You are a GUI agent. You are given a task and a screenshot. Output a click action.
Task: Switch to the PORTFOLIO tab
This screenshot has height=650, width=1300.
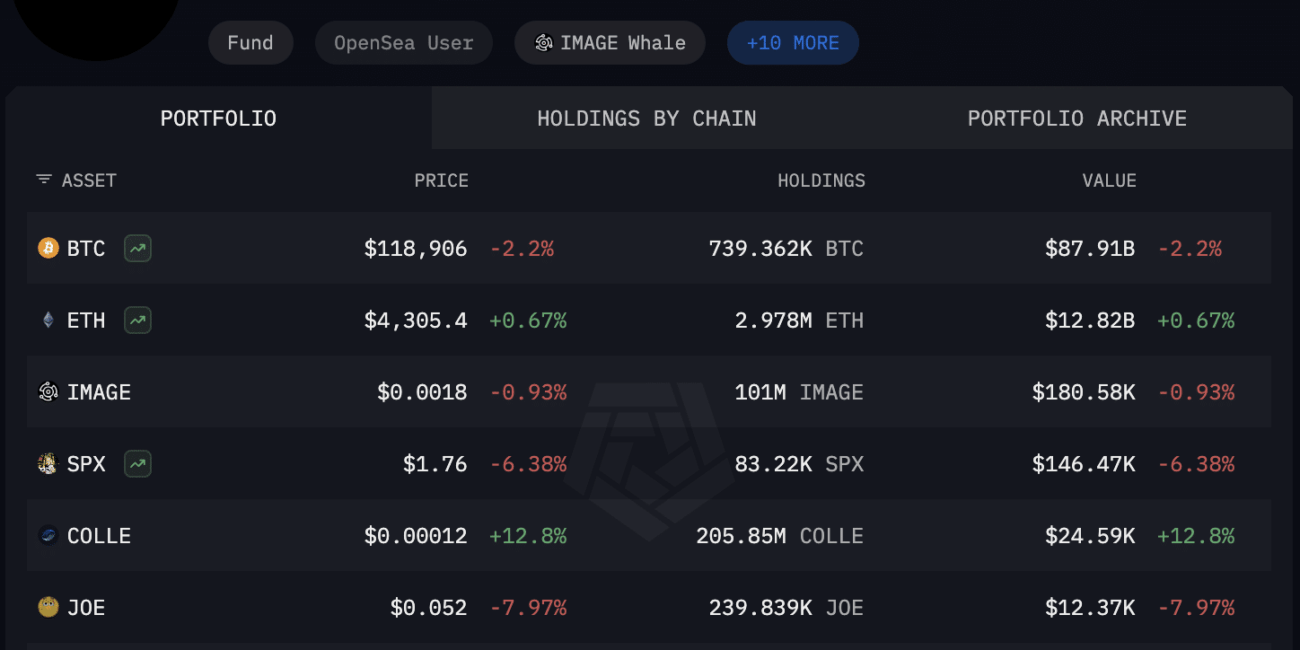click(218, 118)
